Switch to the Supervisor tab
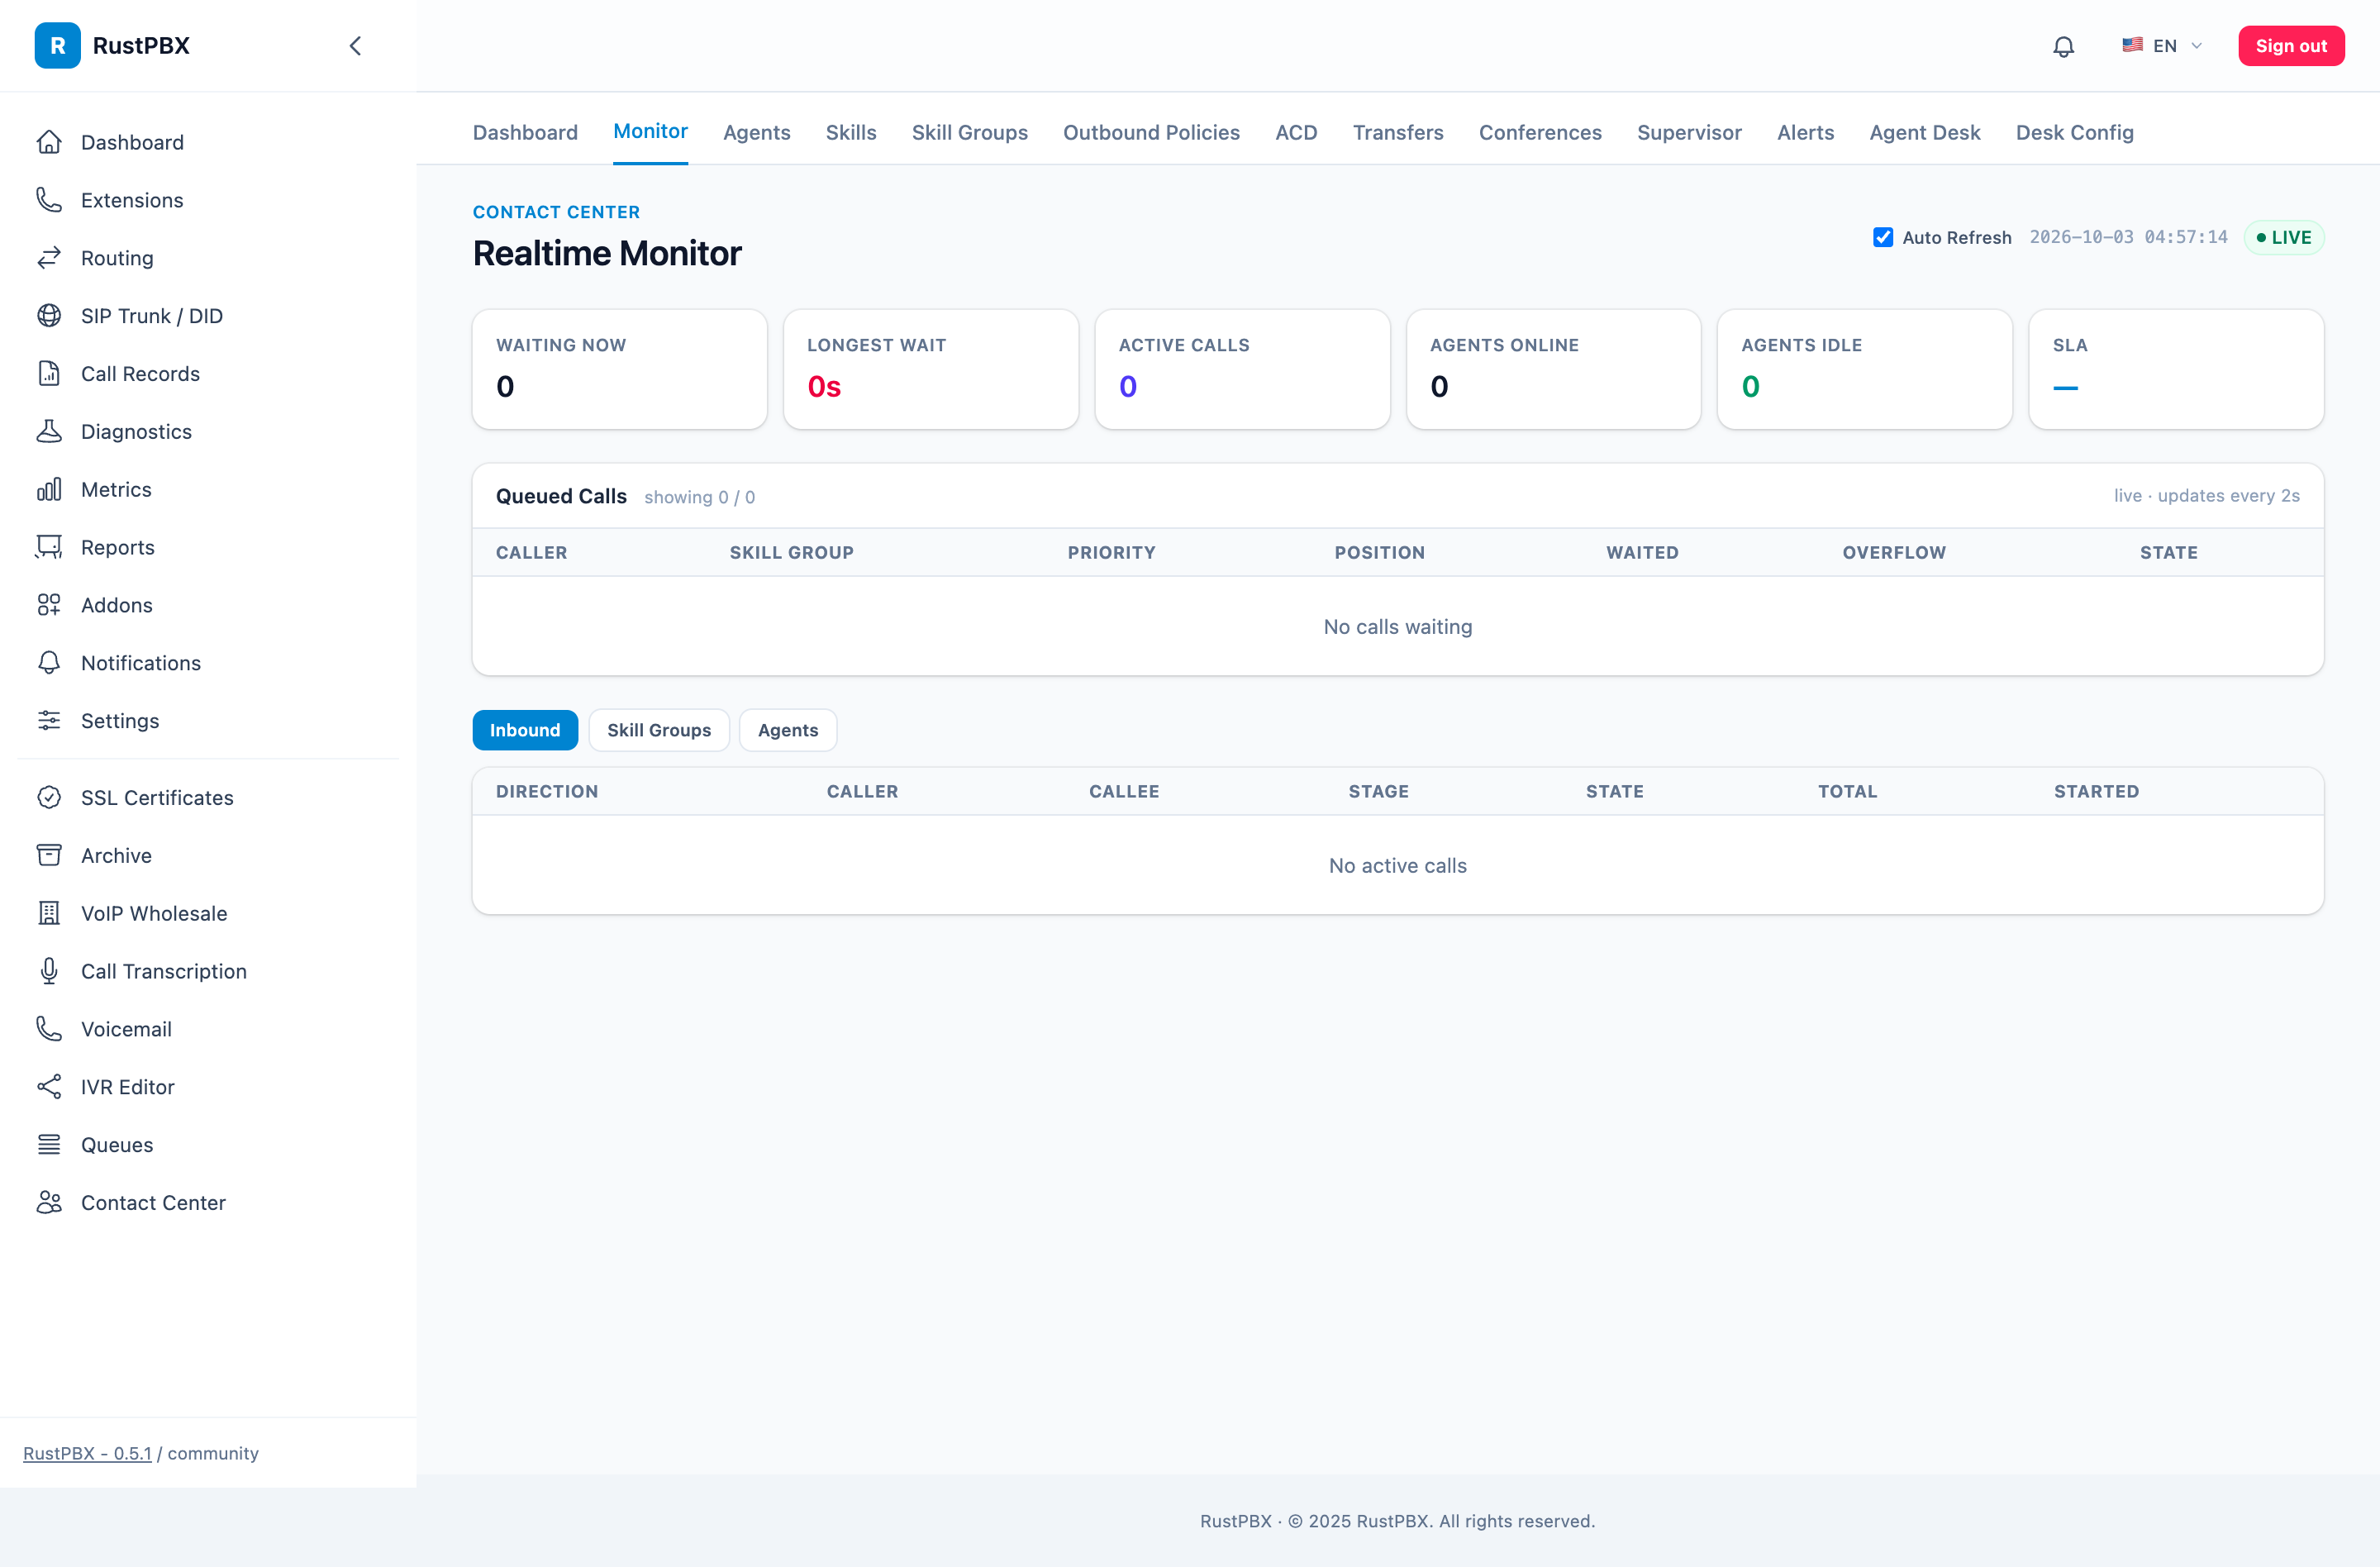This screenshot has width=2380, height=1567. [1689, 132]
